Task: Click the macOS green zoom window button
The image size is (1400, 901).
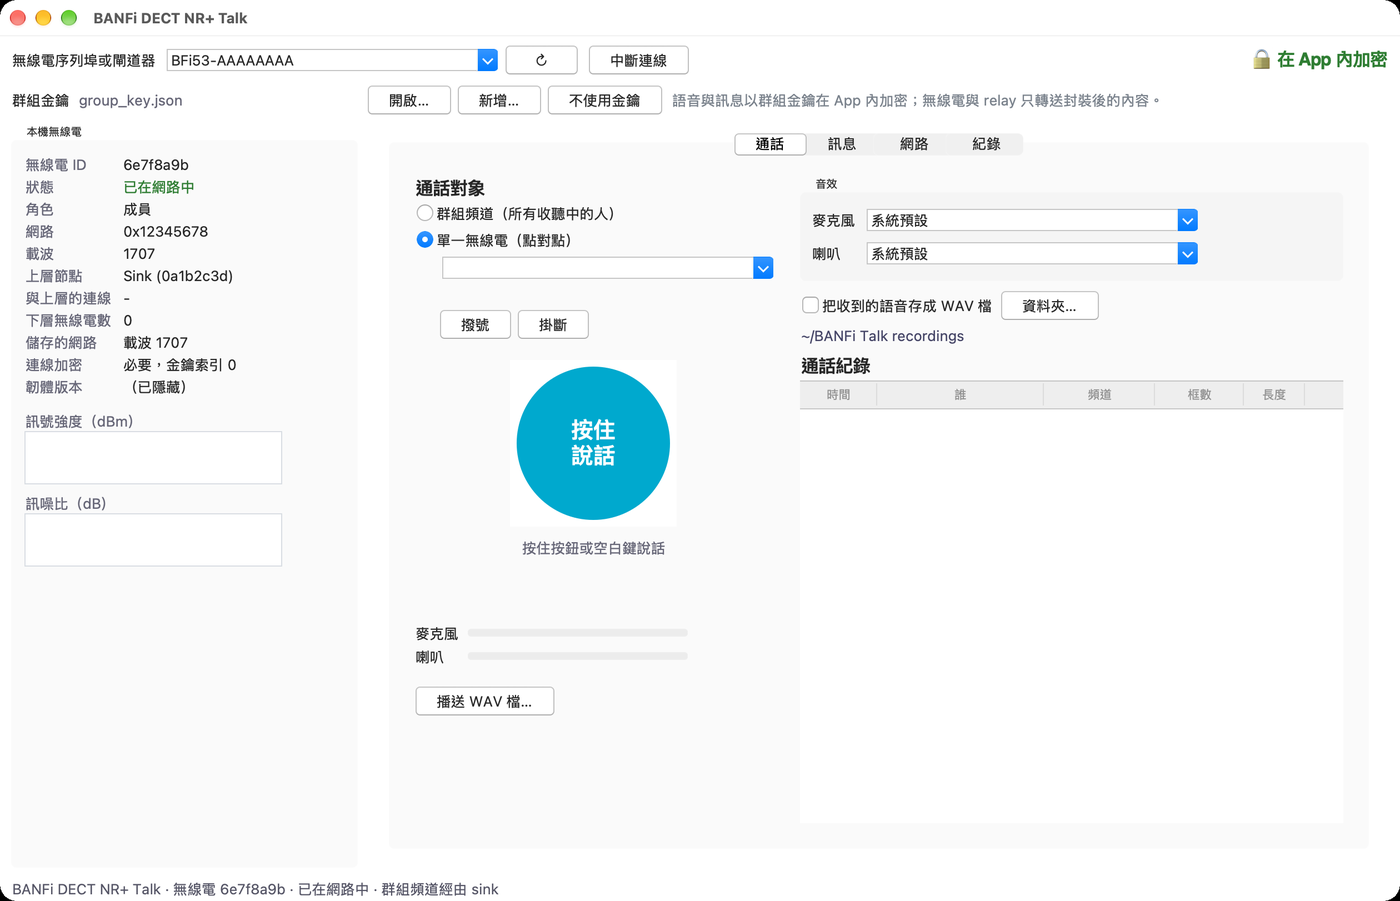Action: pyautogui.click(x=69, y=18)
